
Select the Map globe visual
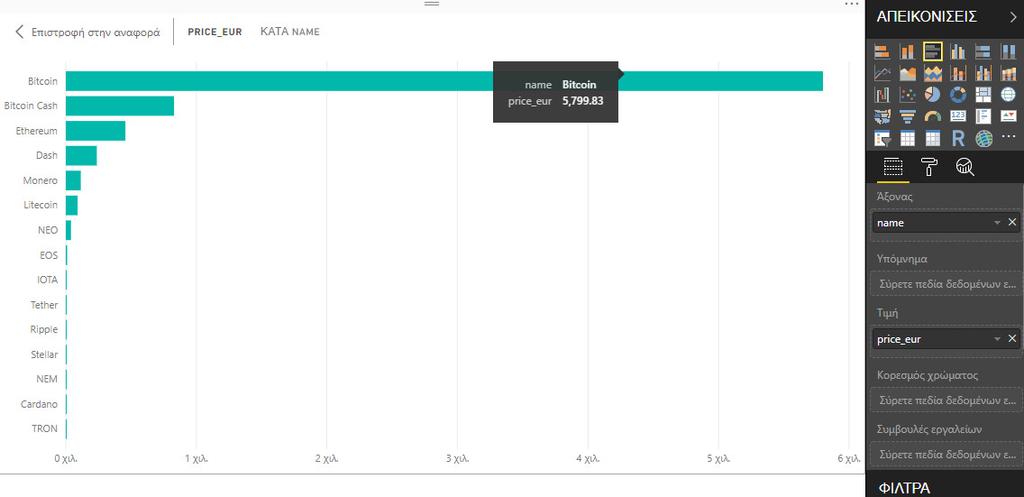coord(1008,95)
